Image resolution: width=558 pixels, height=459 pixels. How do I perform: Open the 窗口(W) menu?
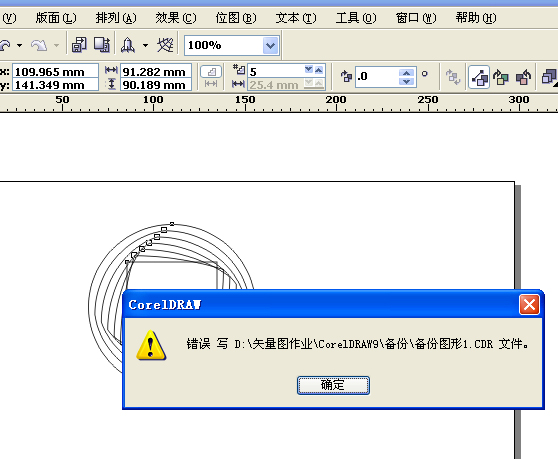pyautogui.click(x=416, y=18)
